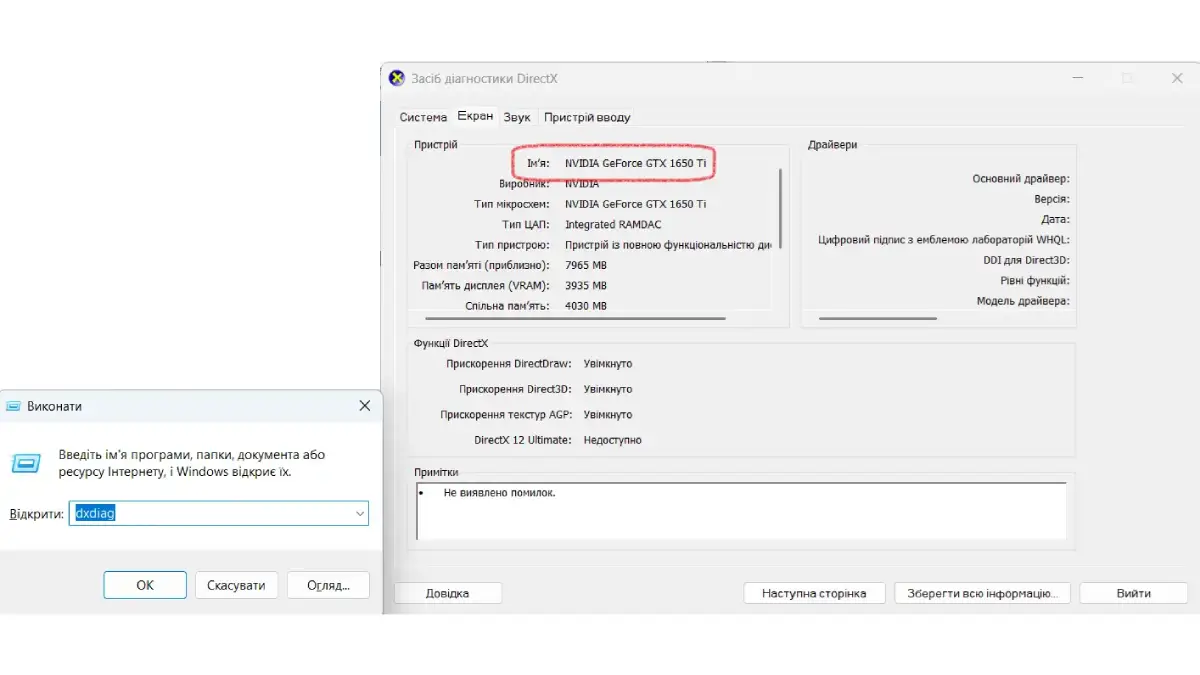Click the Модель драйвера label
The width and height of the screenshot is (1200, 675).
click(1023, 301)
